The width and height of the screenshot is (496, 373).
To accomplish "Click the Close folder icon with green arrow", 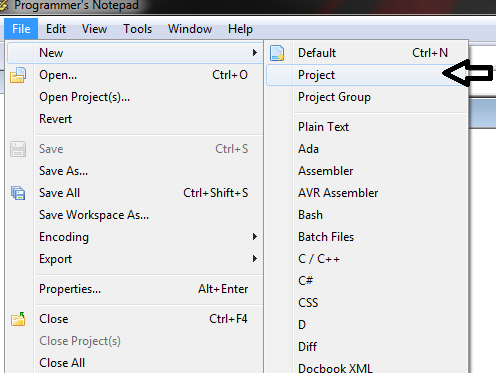I will pyautogui.click(x=18, y=319).
